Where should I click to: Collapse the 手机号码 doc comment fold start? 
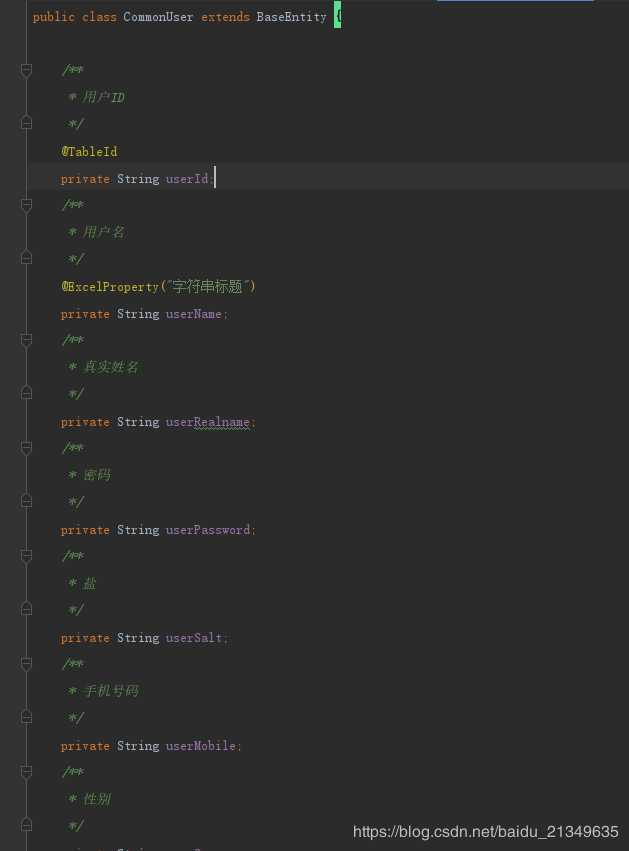coord(26,664)
